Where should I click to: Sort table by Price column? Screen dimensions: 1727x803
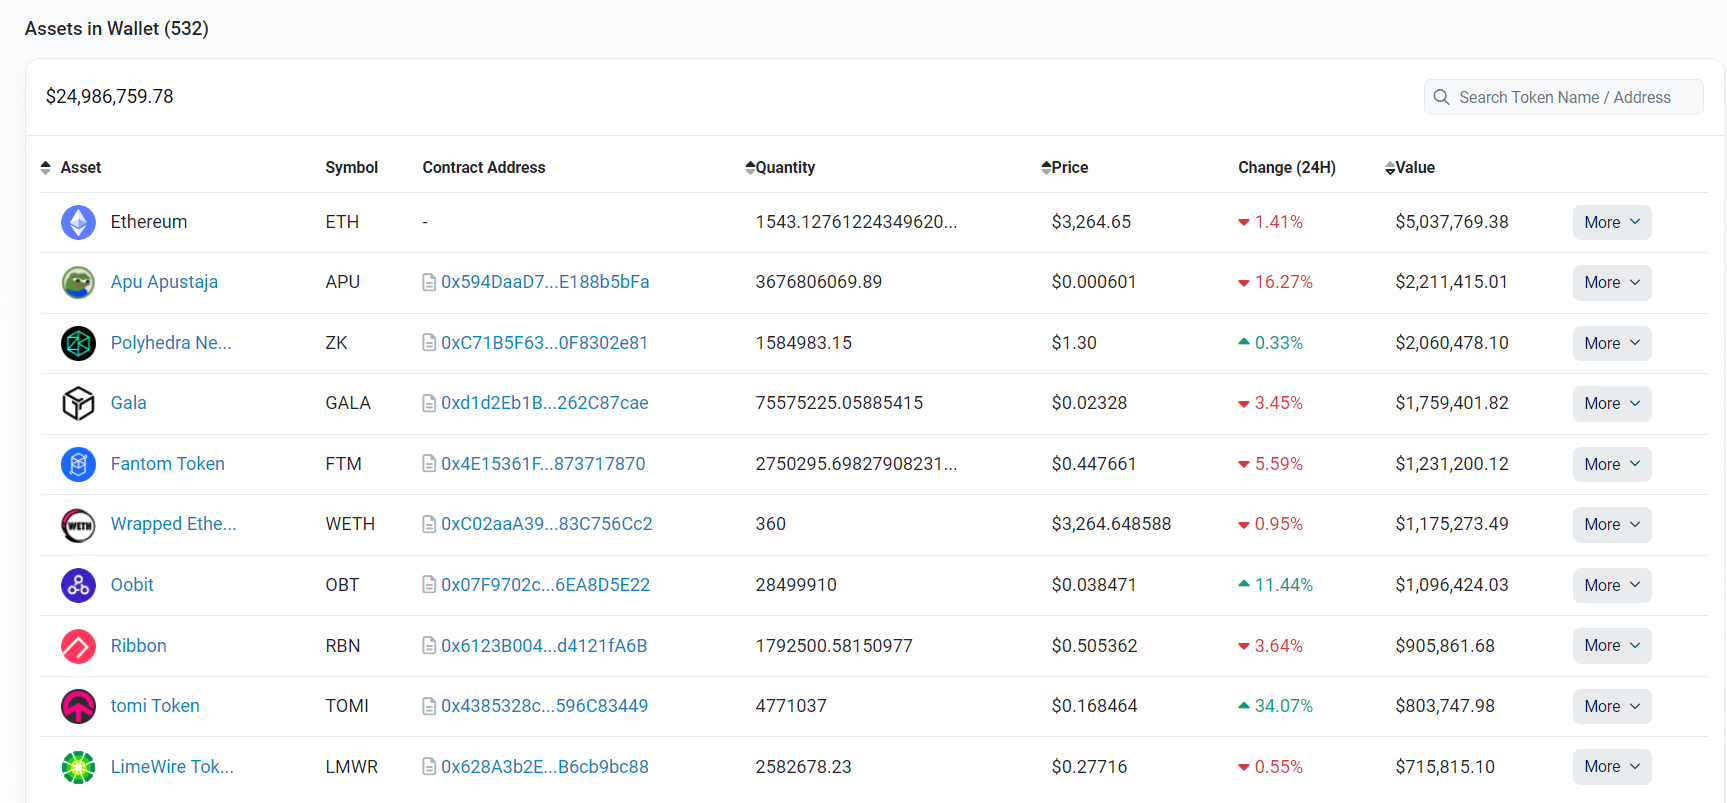1064,167
